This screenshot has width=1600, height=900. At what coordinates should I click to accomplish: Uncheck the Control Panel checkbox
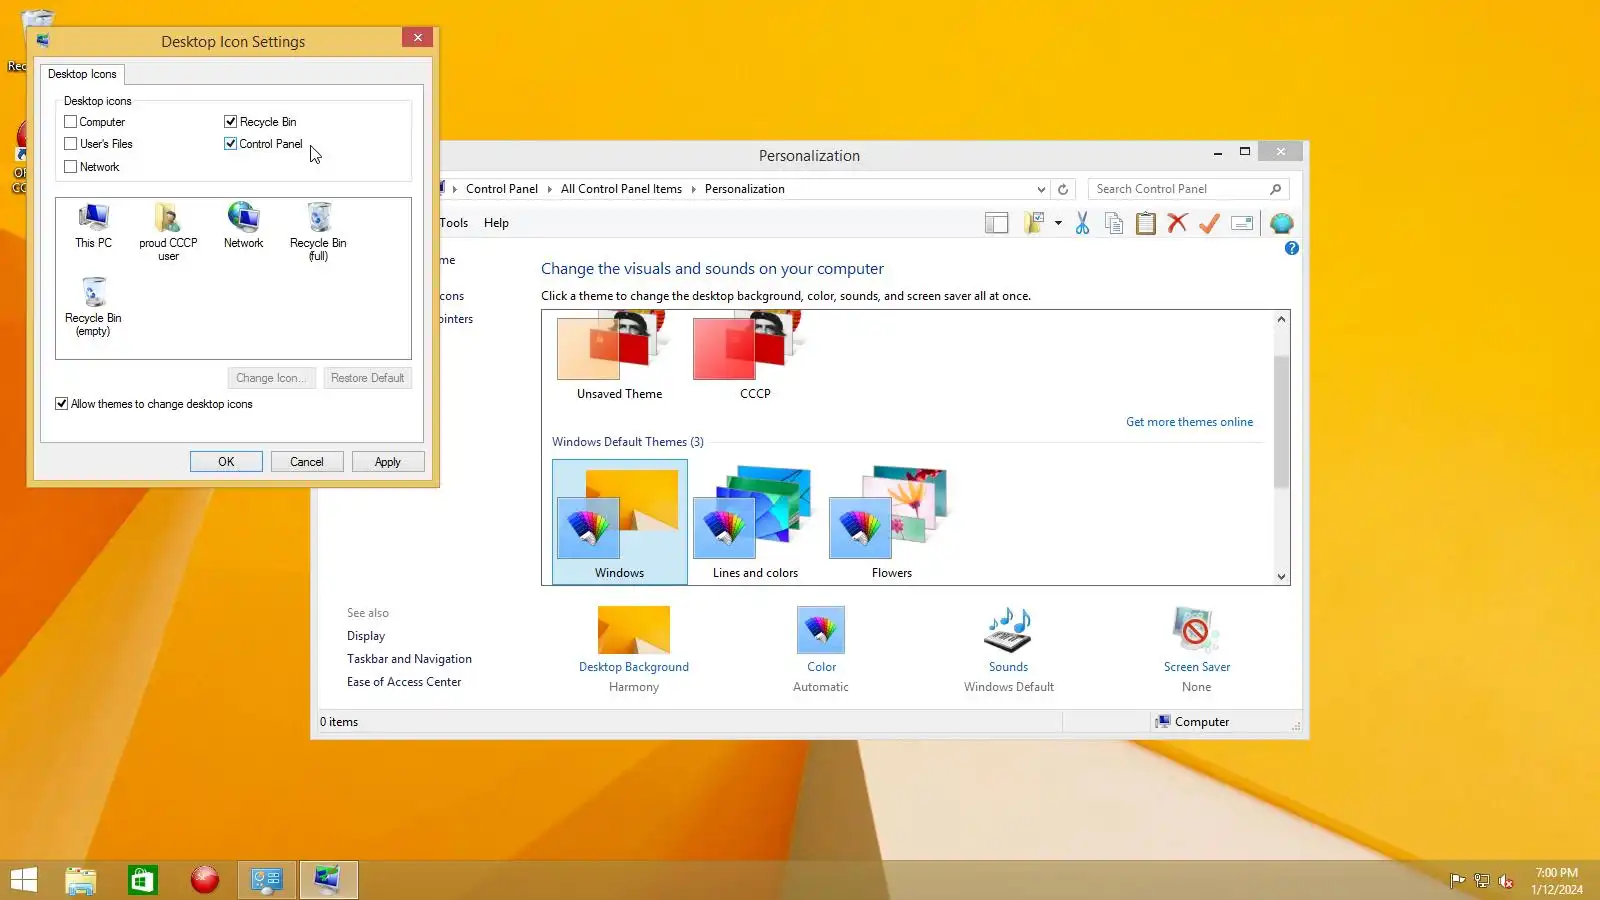[x=230, y=144]
